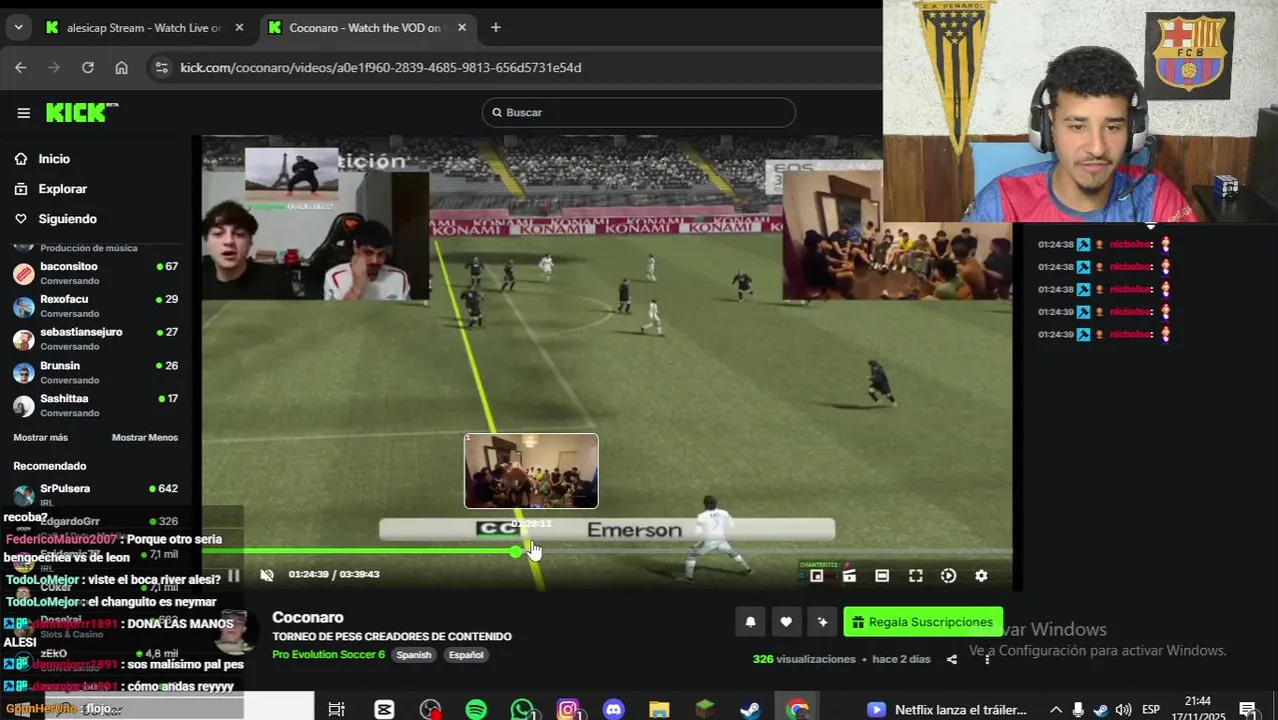Enter fullscreen mode in player
This screenshot has width=1278, height=720.
(x=915, y=576)
